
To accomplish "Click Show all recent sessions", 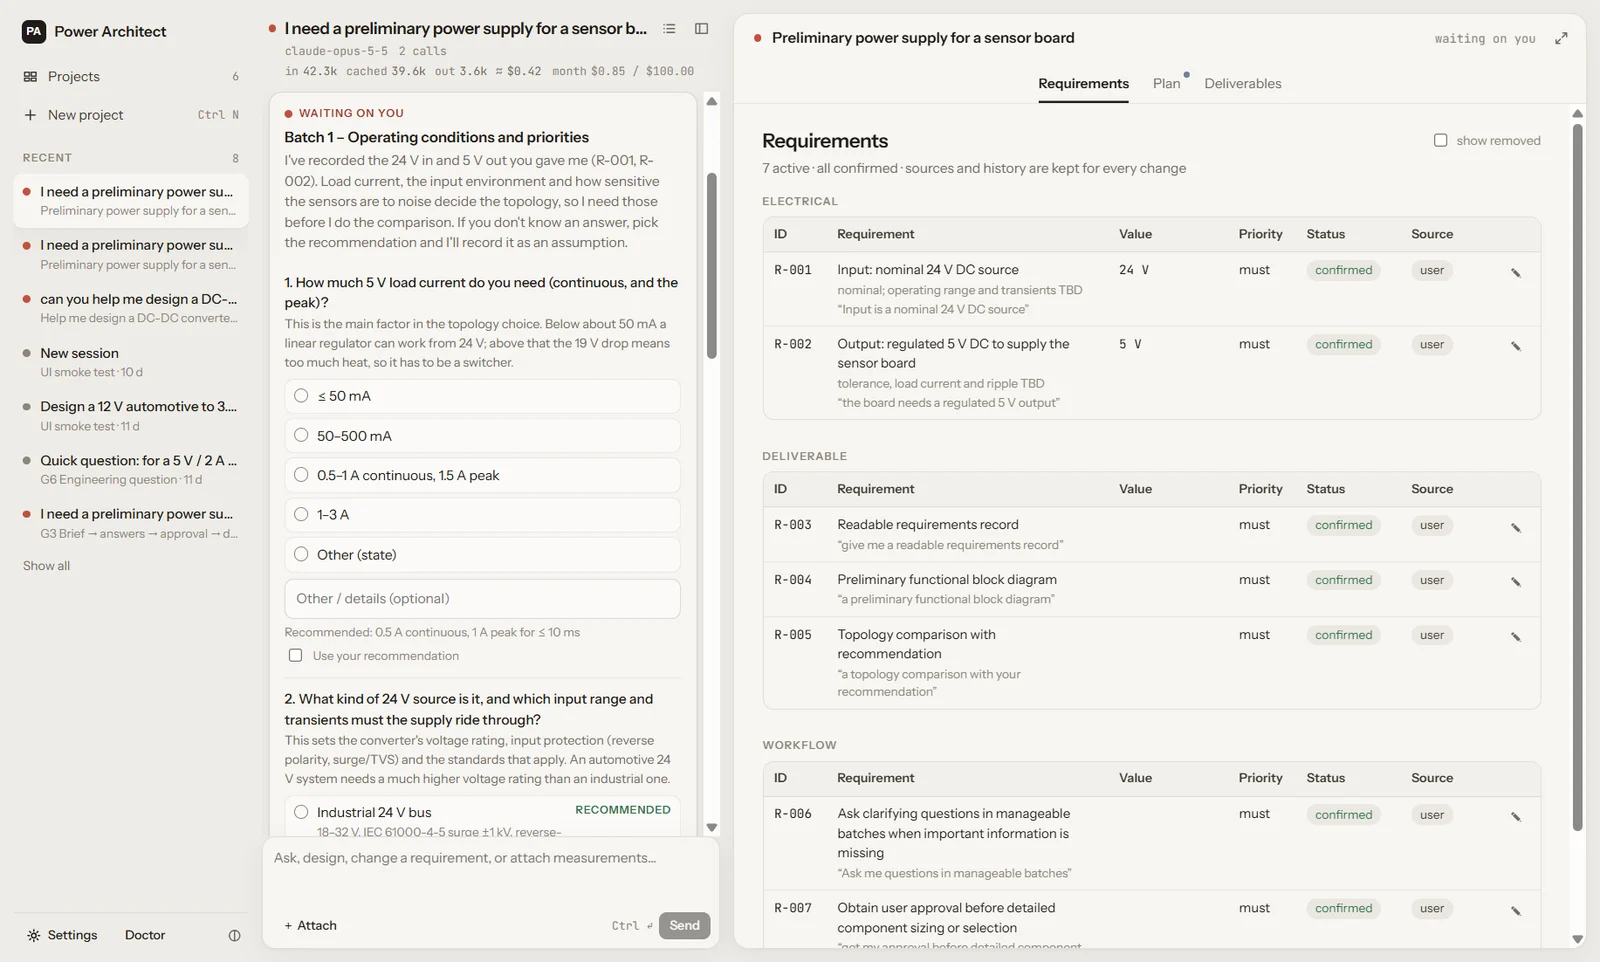I will coord(46,566).
